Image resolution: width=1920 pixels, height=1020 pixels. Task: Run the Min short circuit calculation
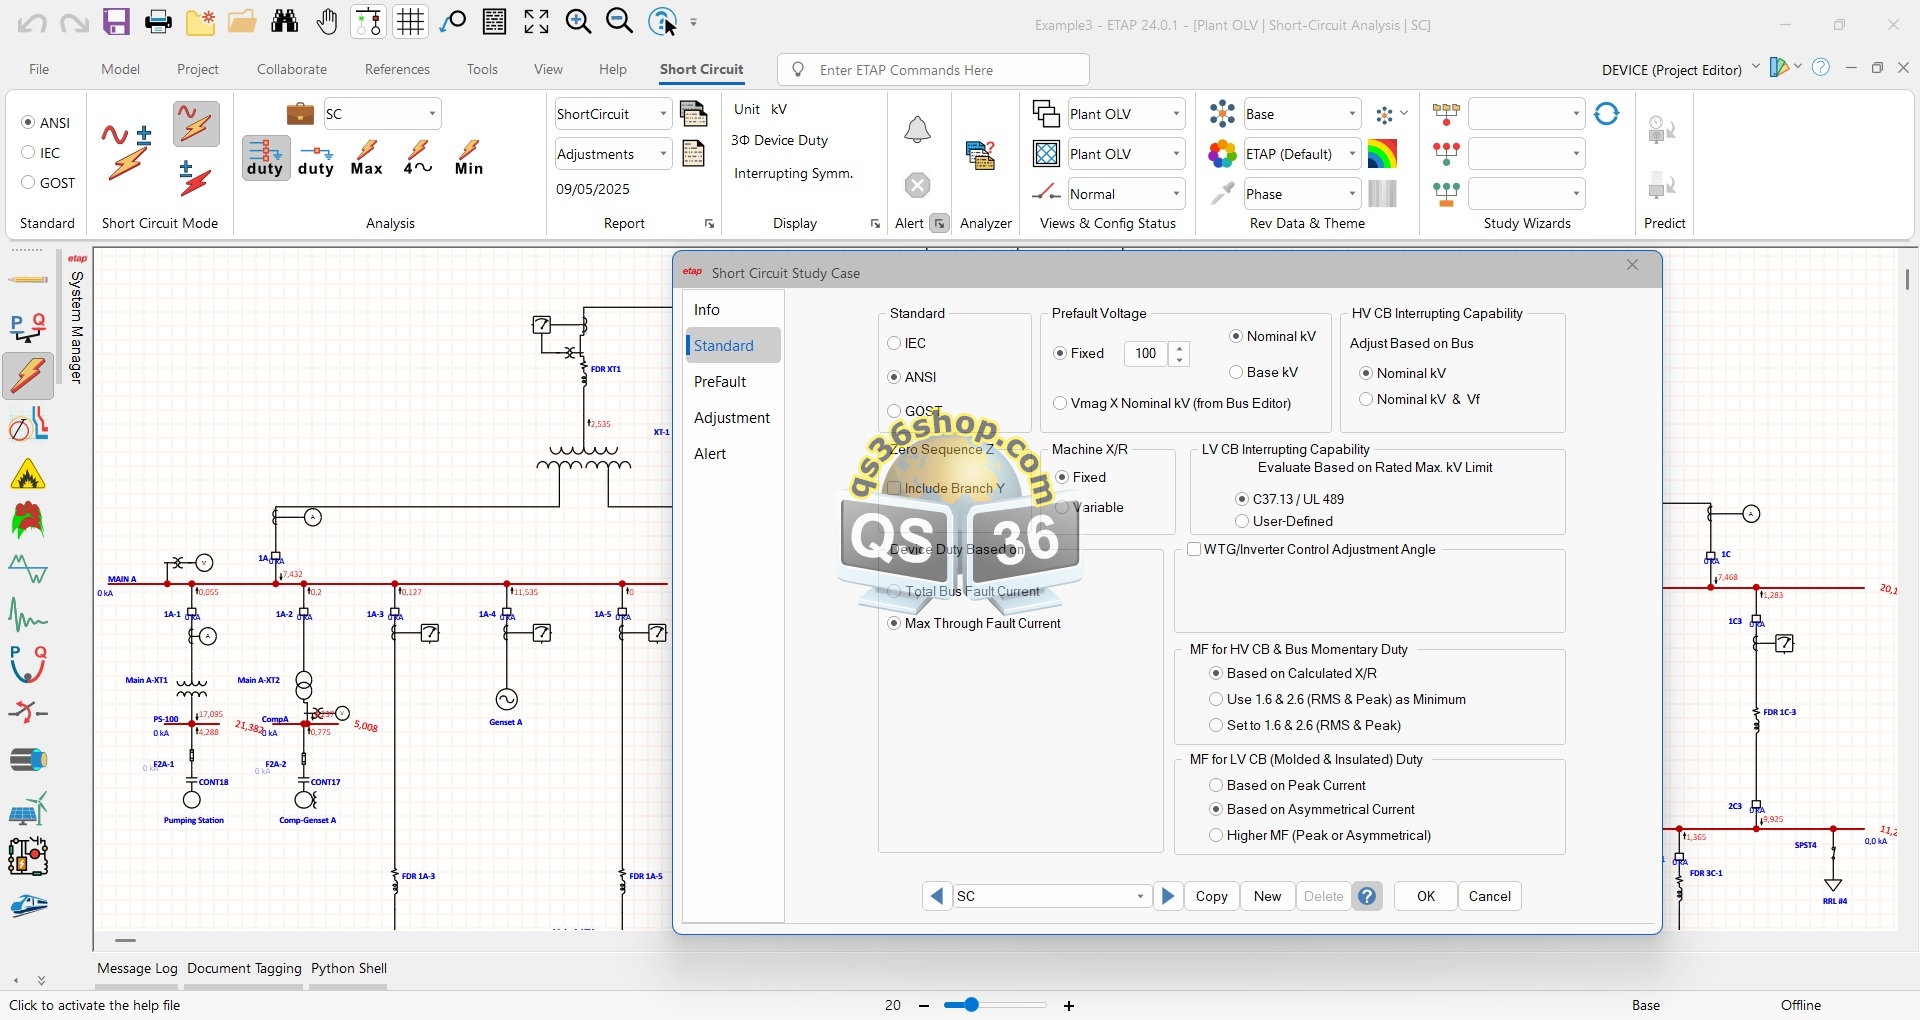click(x=469, y=157)
